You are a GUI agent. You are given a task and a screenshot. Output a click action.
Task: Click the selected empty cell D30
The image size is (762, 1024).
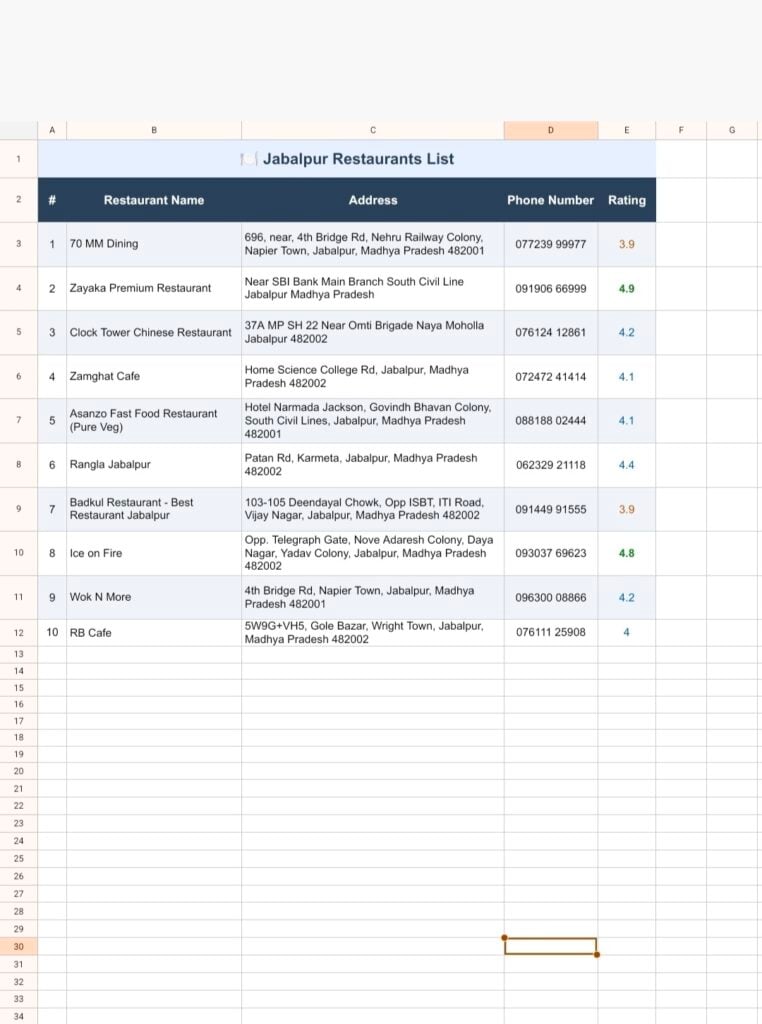pos(550,946)
